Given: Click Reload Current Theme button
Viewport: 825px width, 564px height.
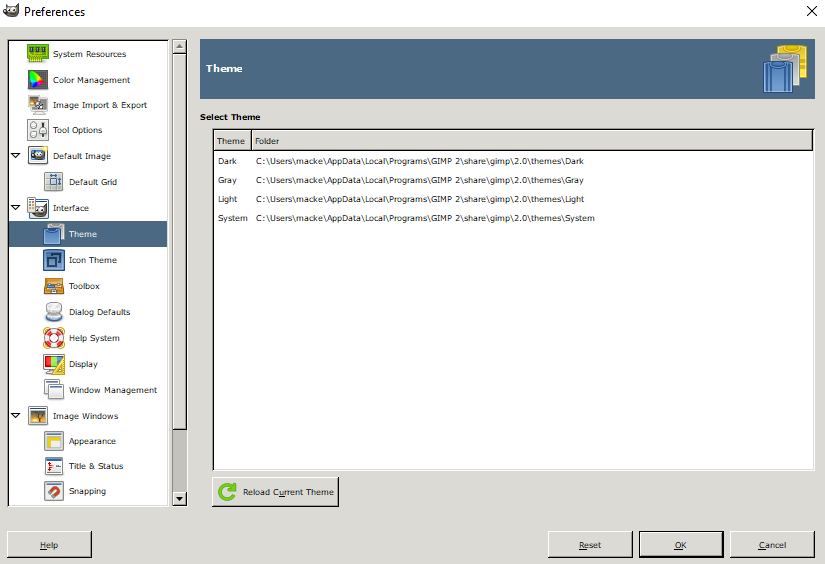Looking at the screenshot, I should pos(275,492).
